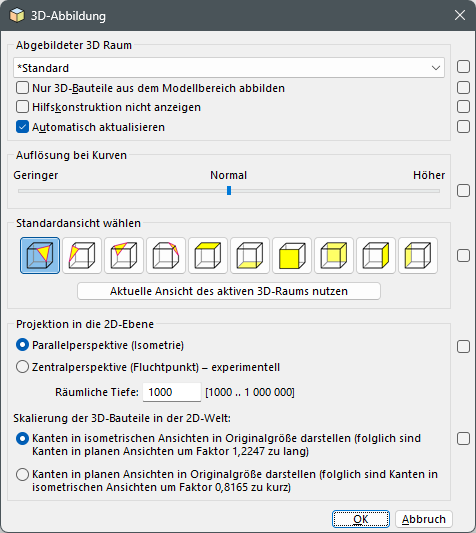Enable Nur 3D-Bauteile aus dem Modellbereich abbilden
The height and width of the screenshot is (533, 476).
(22, 88)
